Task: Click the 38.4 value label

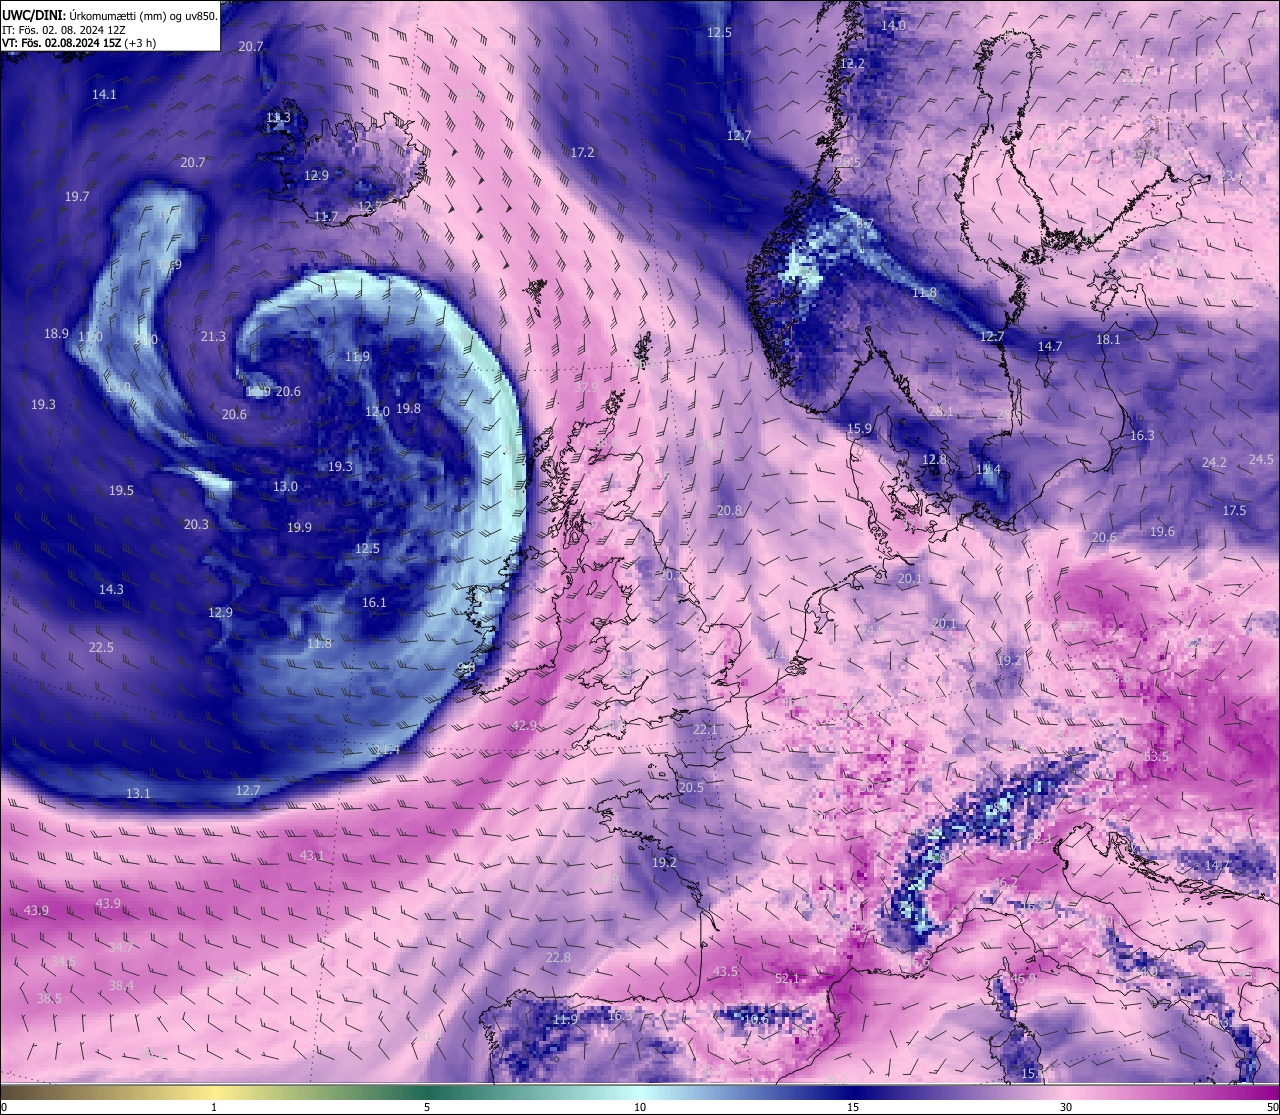Action: point(121,986)
